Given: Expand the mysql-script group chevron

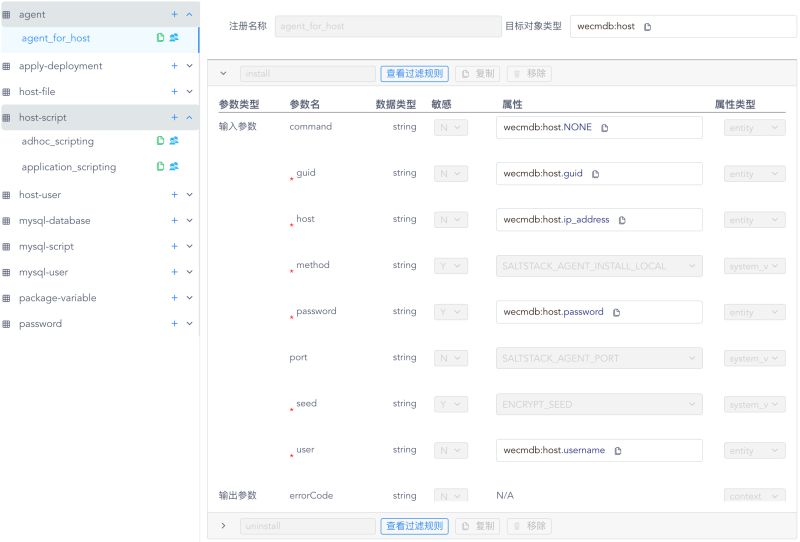Looking at the screenshot, I should coord(189,246).
